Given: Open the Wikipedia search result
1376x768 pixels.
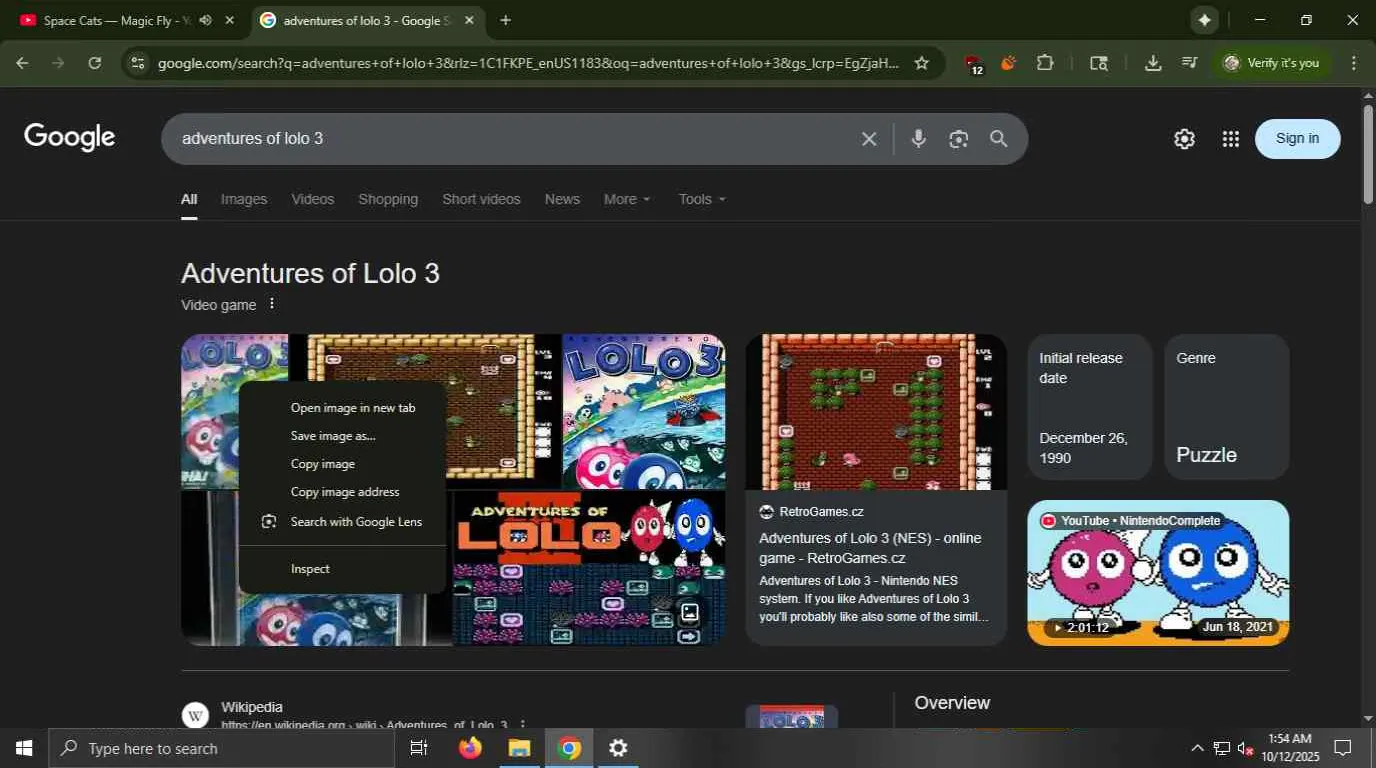Looking at the screenshot, I should coord(252,707).
